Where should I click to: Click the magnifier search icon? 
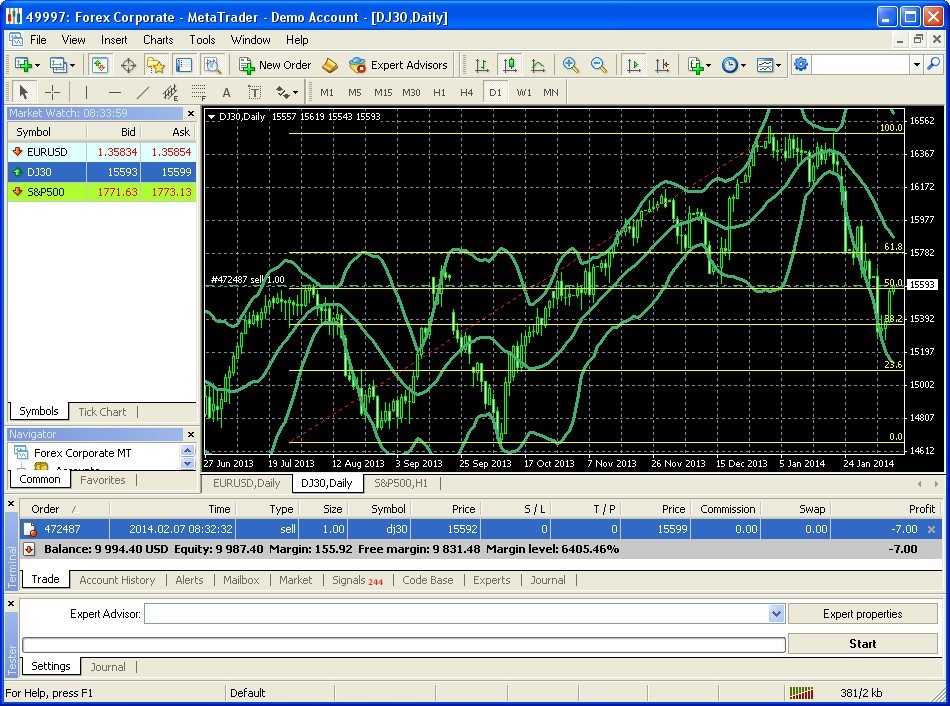pyautogui.click(x=934, y=64)
